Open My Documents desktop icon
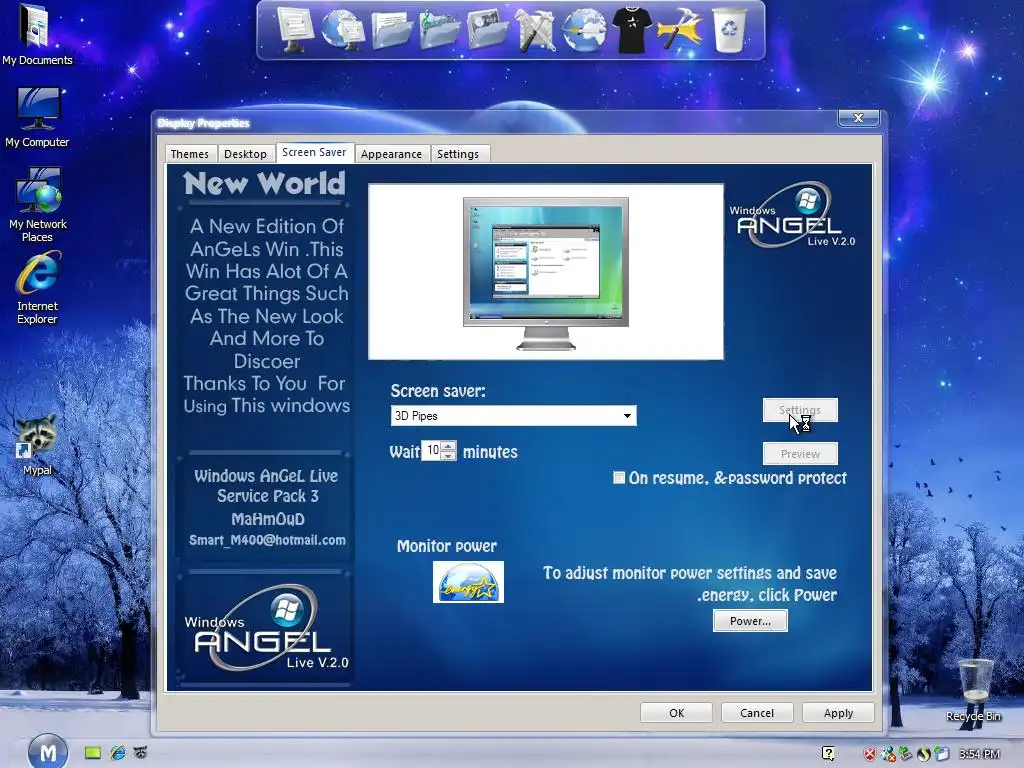 37,35
